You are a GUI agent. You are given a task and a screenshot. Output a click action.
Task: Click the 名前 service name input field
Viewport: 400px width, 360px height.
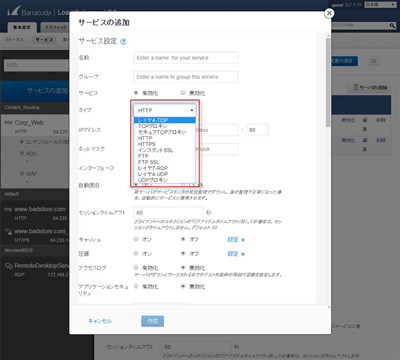[x=186, y=58]
